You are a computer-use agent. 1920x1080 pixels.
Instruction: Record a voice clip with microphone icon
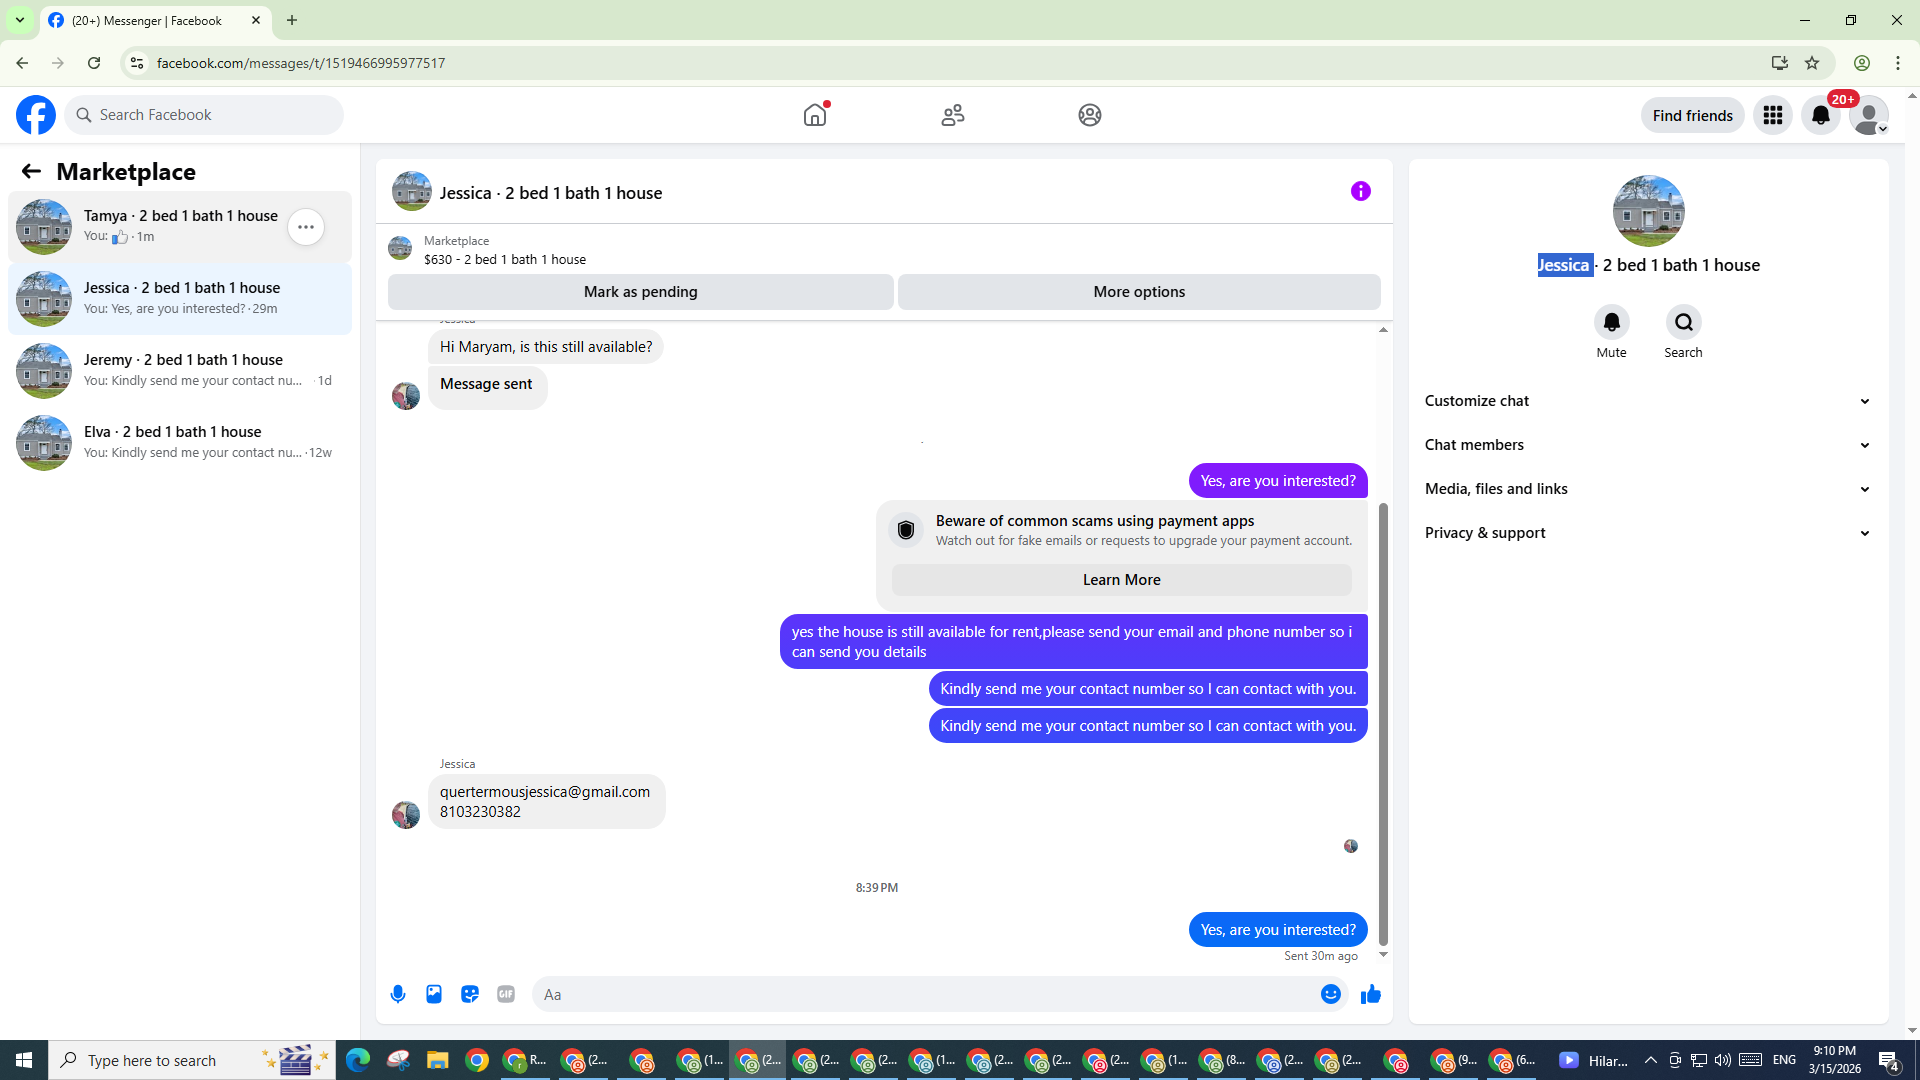click(398, 994)
